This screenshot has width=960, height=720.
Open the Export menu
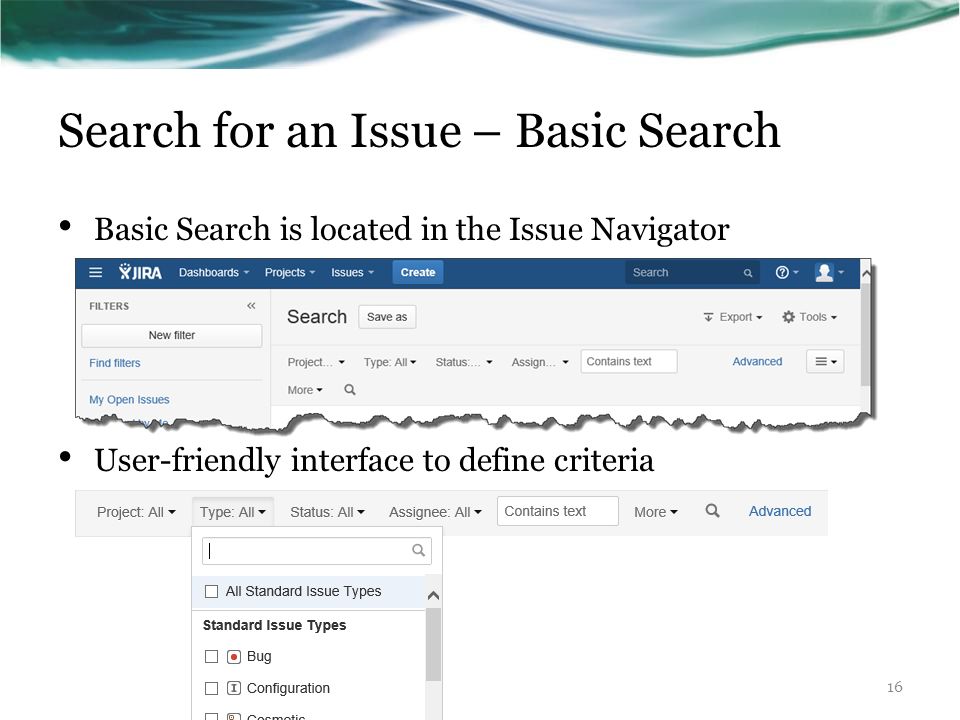coord(733,317)
